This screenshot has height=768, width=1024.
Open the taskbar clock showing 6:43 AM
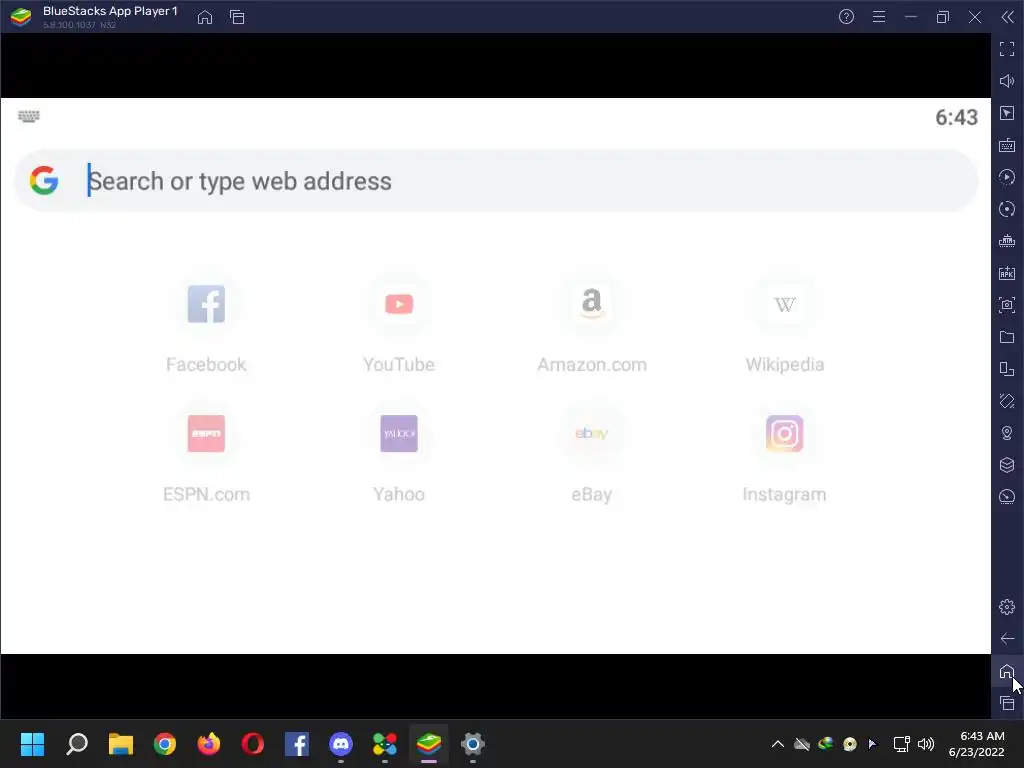tap(976, 744)
